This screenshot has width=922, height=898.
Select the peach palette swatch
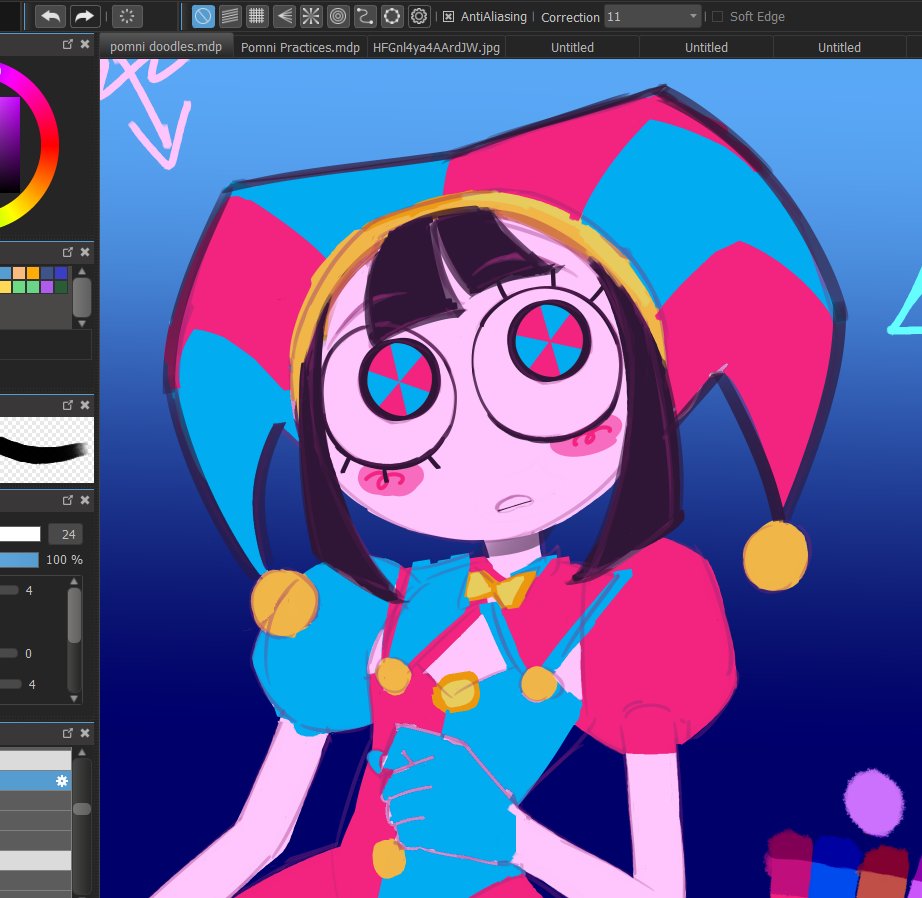[x=19, y=273]
